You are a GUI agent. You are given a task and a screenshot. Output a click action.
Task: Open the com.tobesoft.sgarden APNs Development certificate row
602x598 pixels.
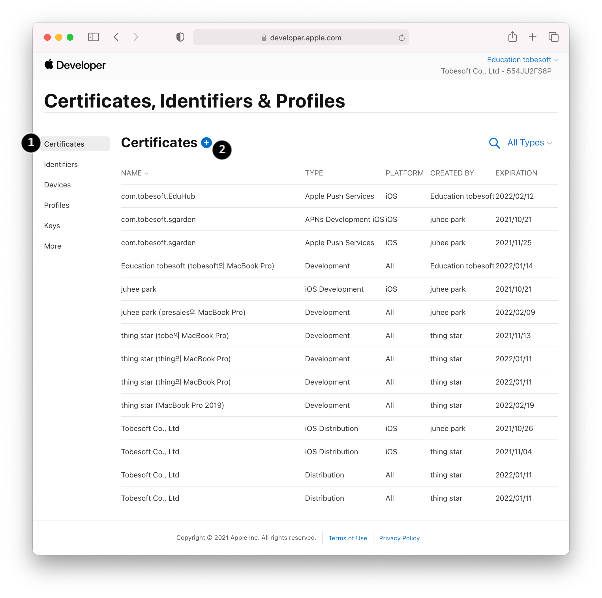pyautogui.click(x=339, y=220)
